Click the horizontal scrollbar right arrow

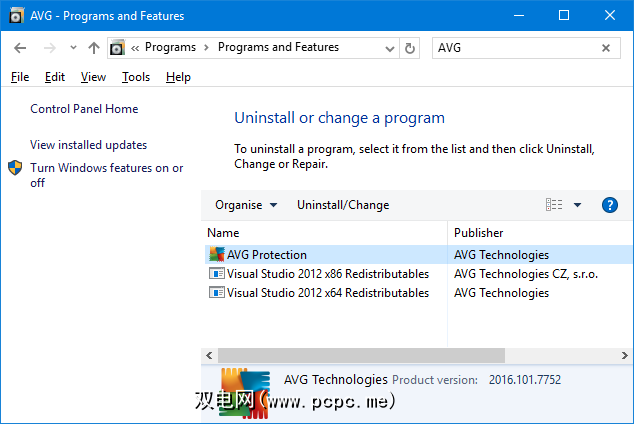tap(625, 356)
